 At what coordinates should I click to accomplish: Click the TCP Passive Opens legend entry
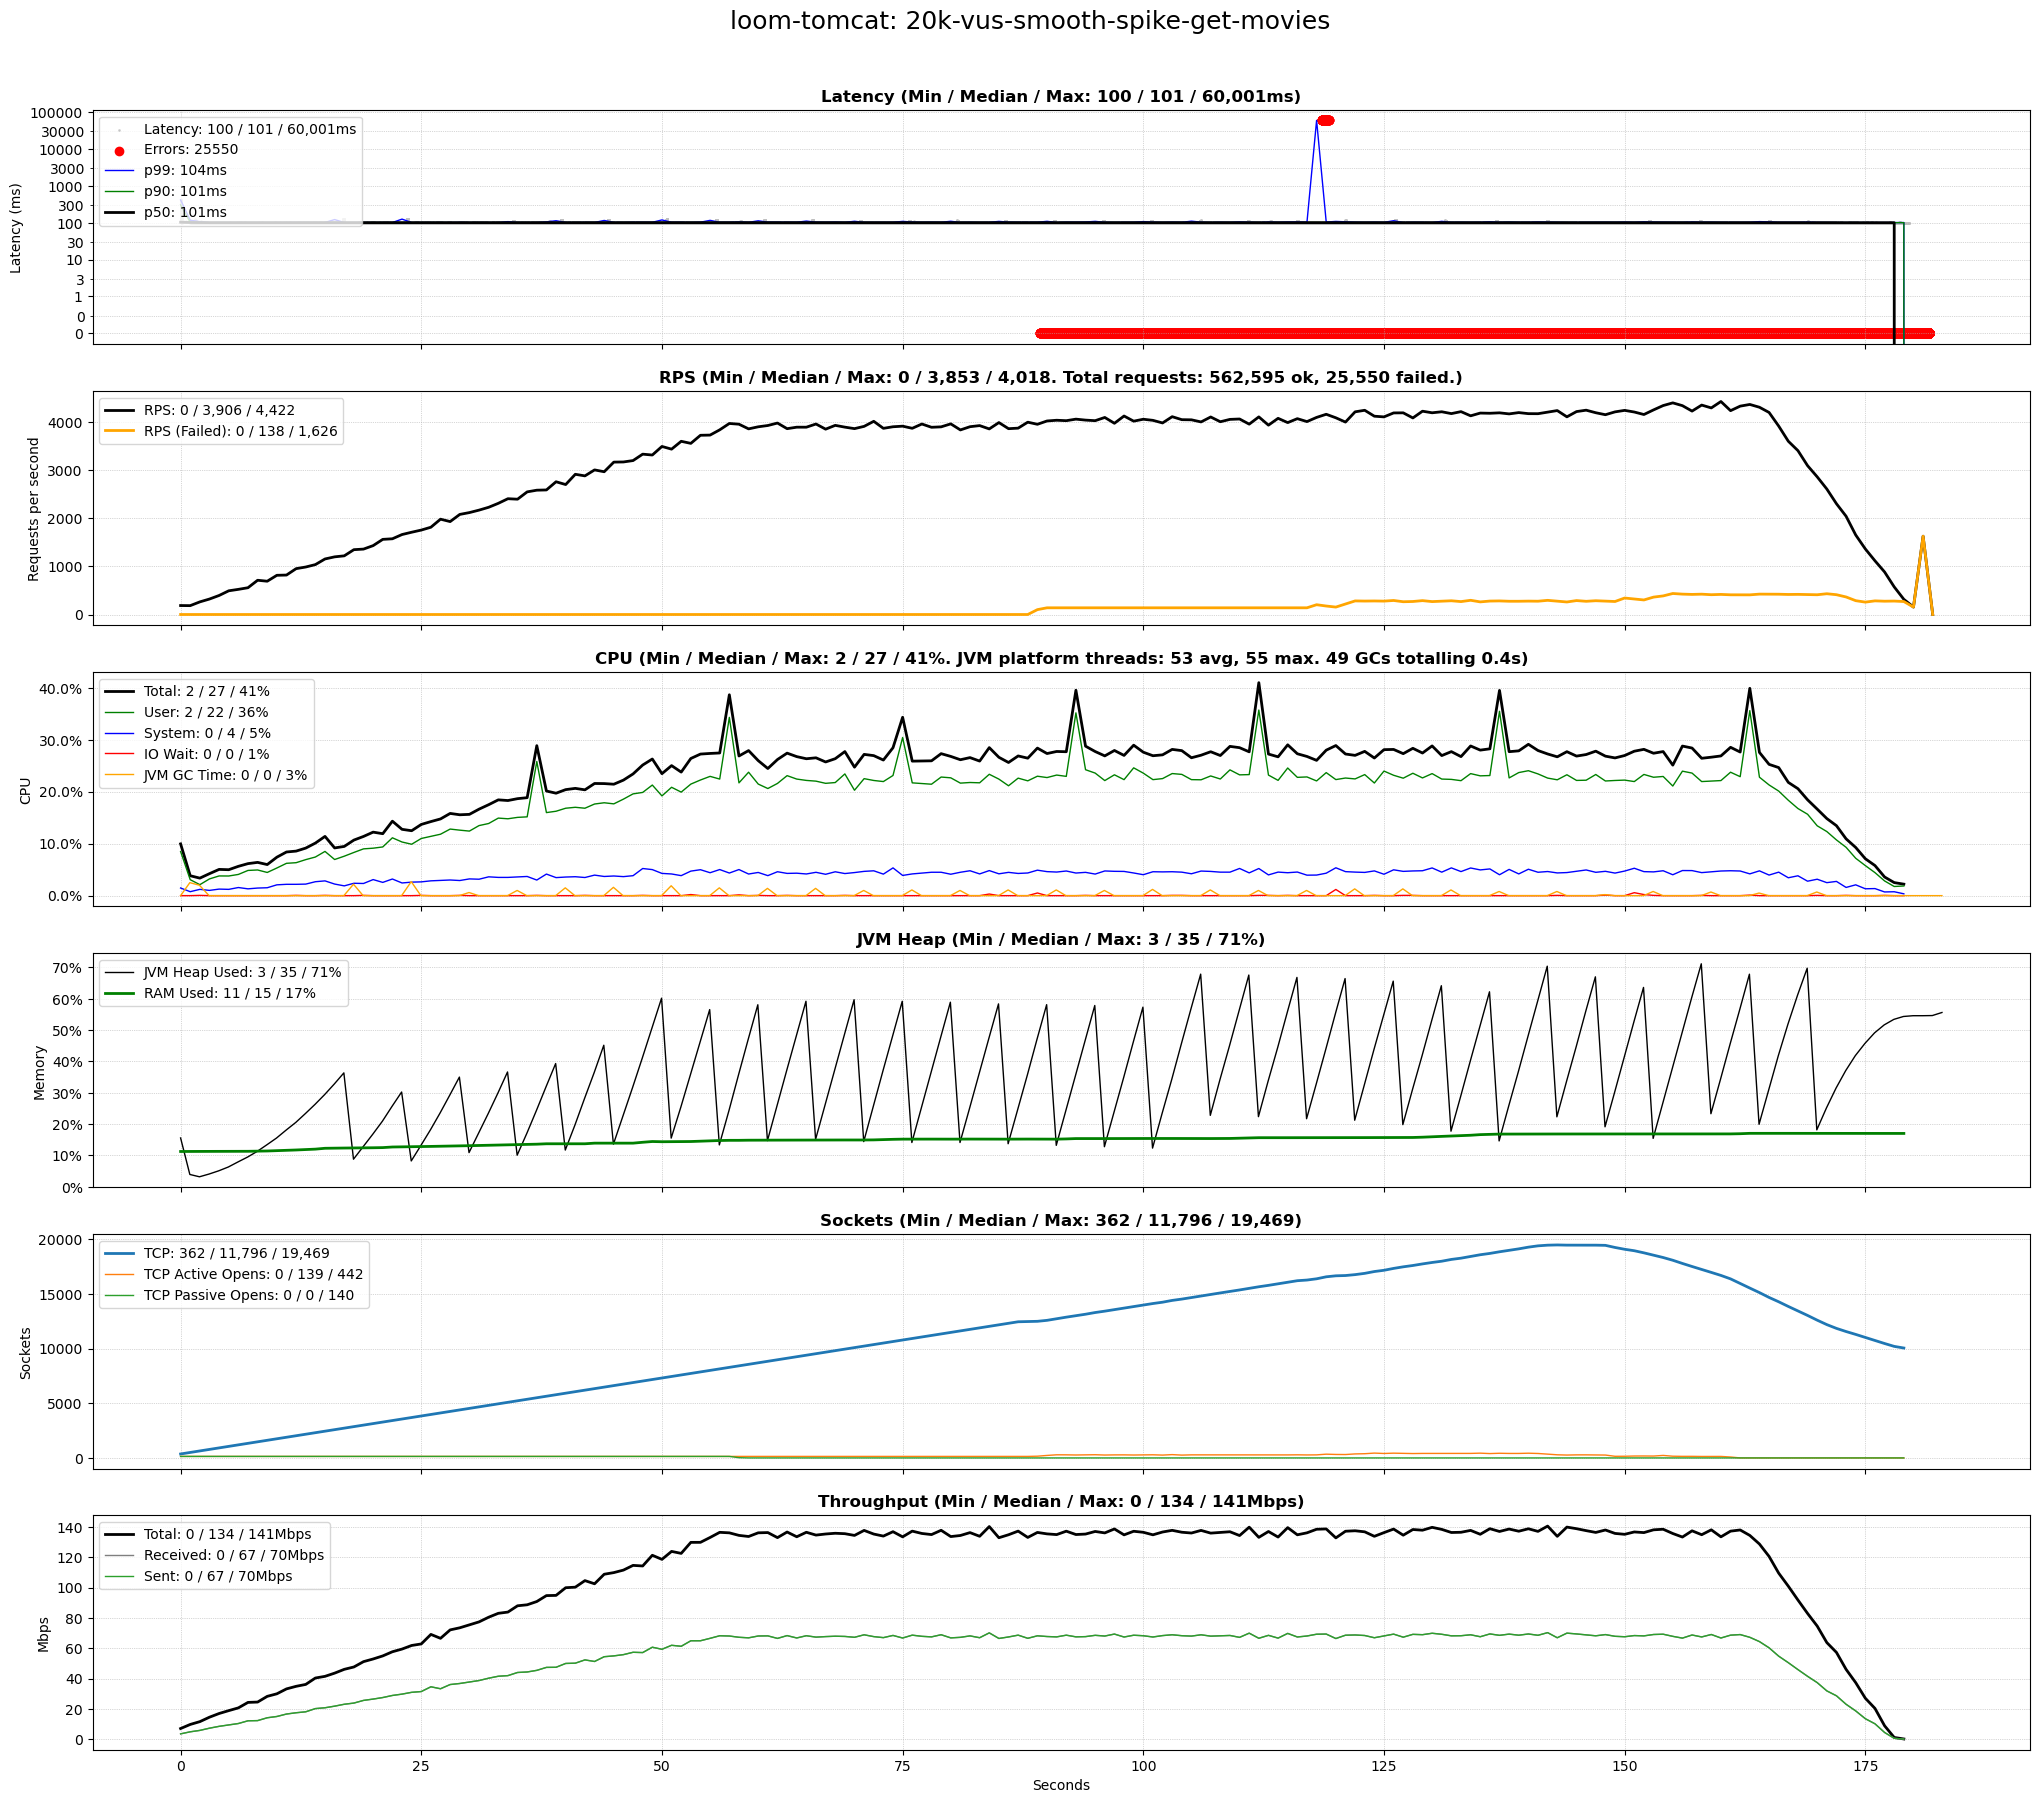coord(248,1295)
